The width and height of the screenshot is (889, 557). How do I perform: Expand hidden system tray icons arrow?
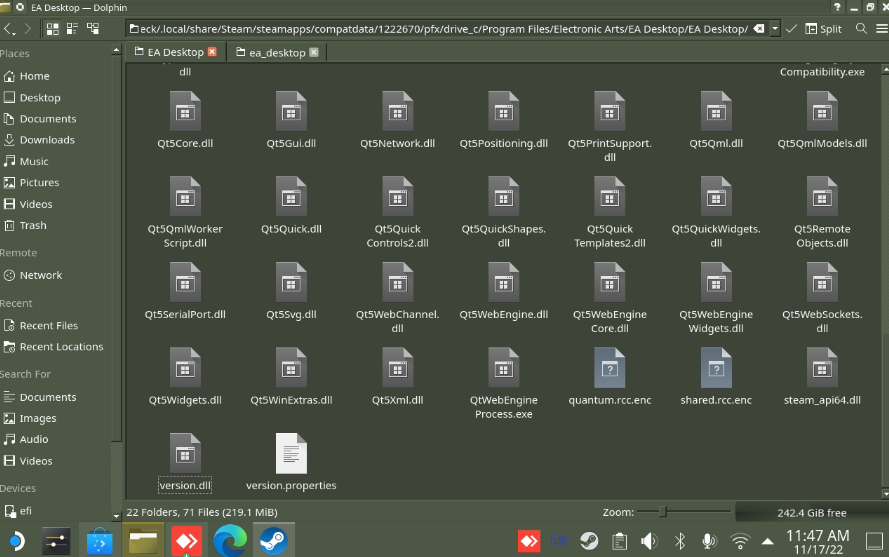click(x=767, y=541)
